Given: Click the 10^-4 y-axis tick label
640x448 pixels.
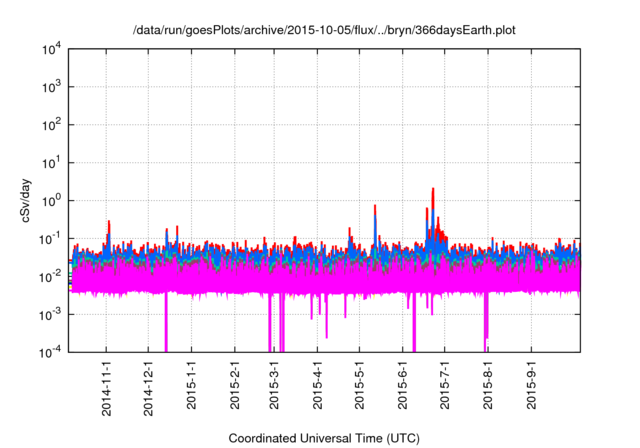Looking at the screenshot, I should click(x=52, y=351).
